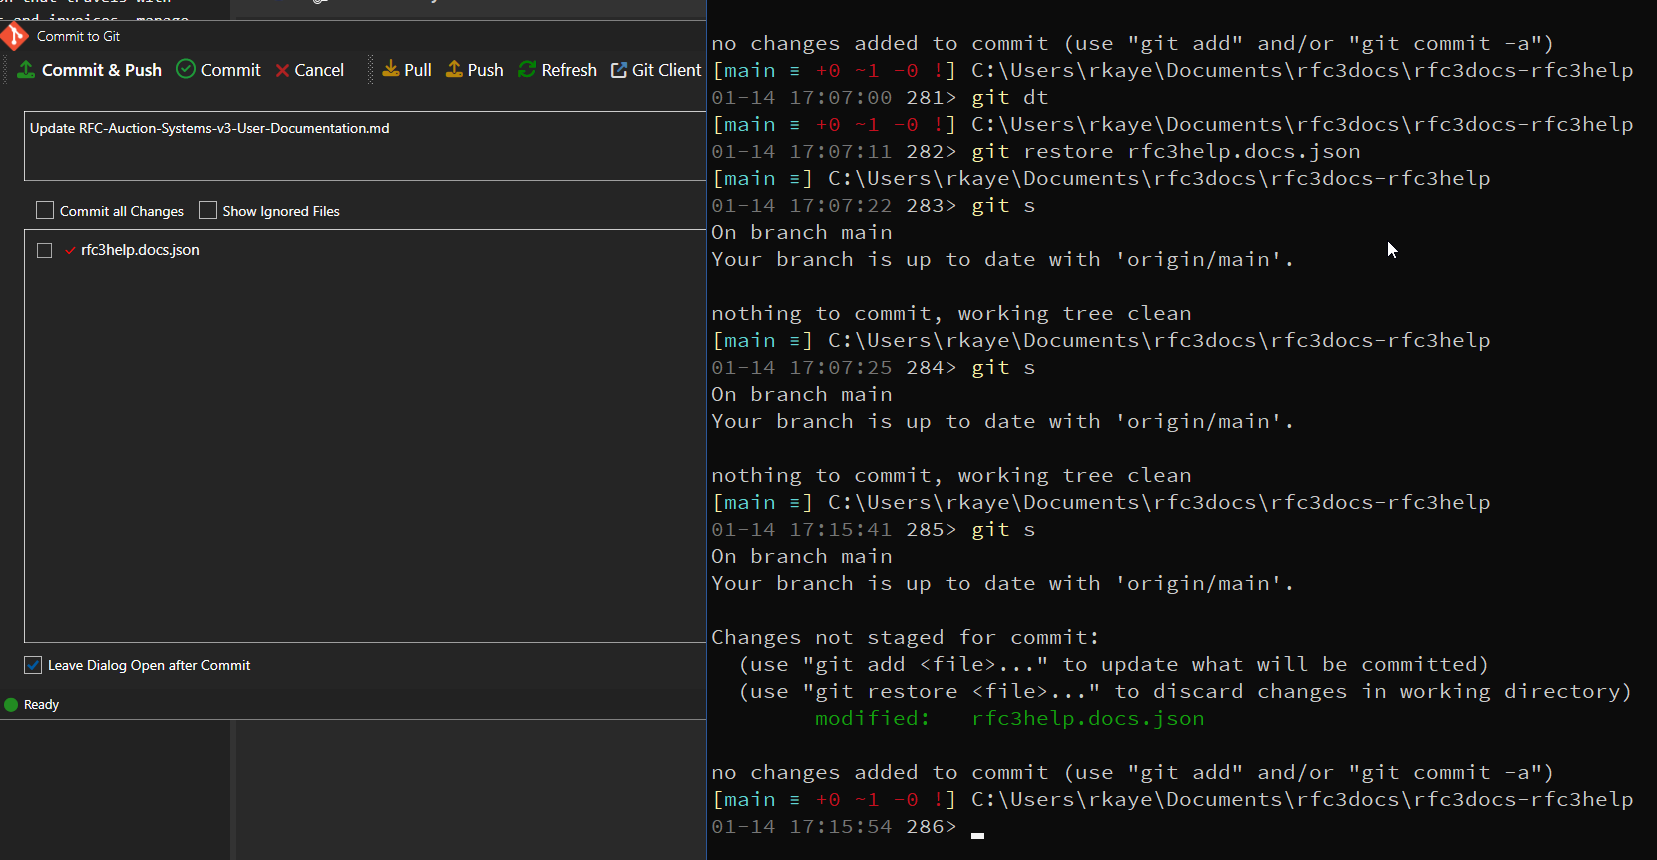The width and height of the screenshot is (1657, 860).
Task: Cancel the commit dialog
Action: click(x=310, y=70)
